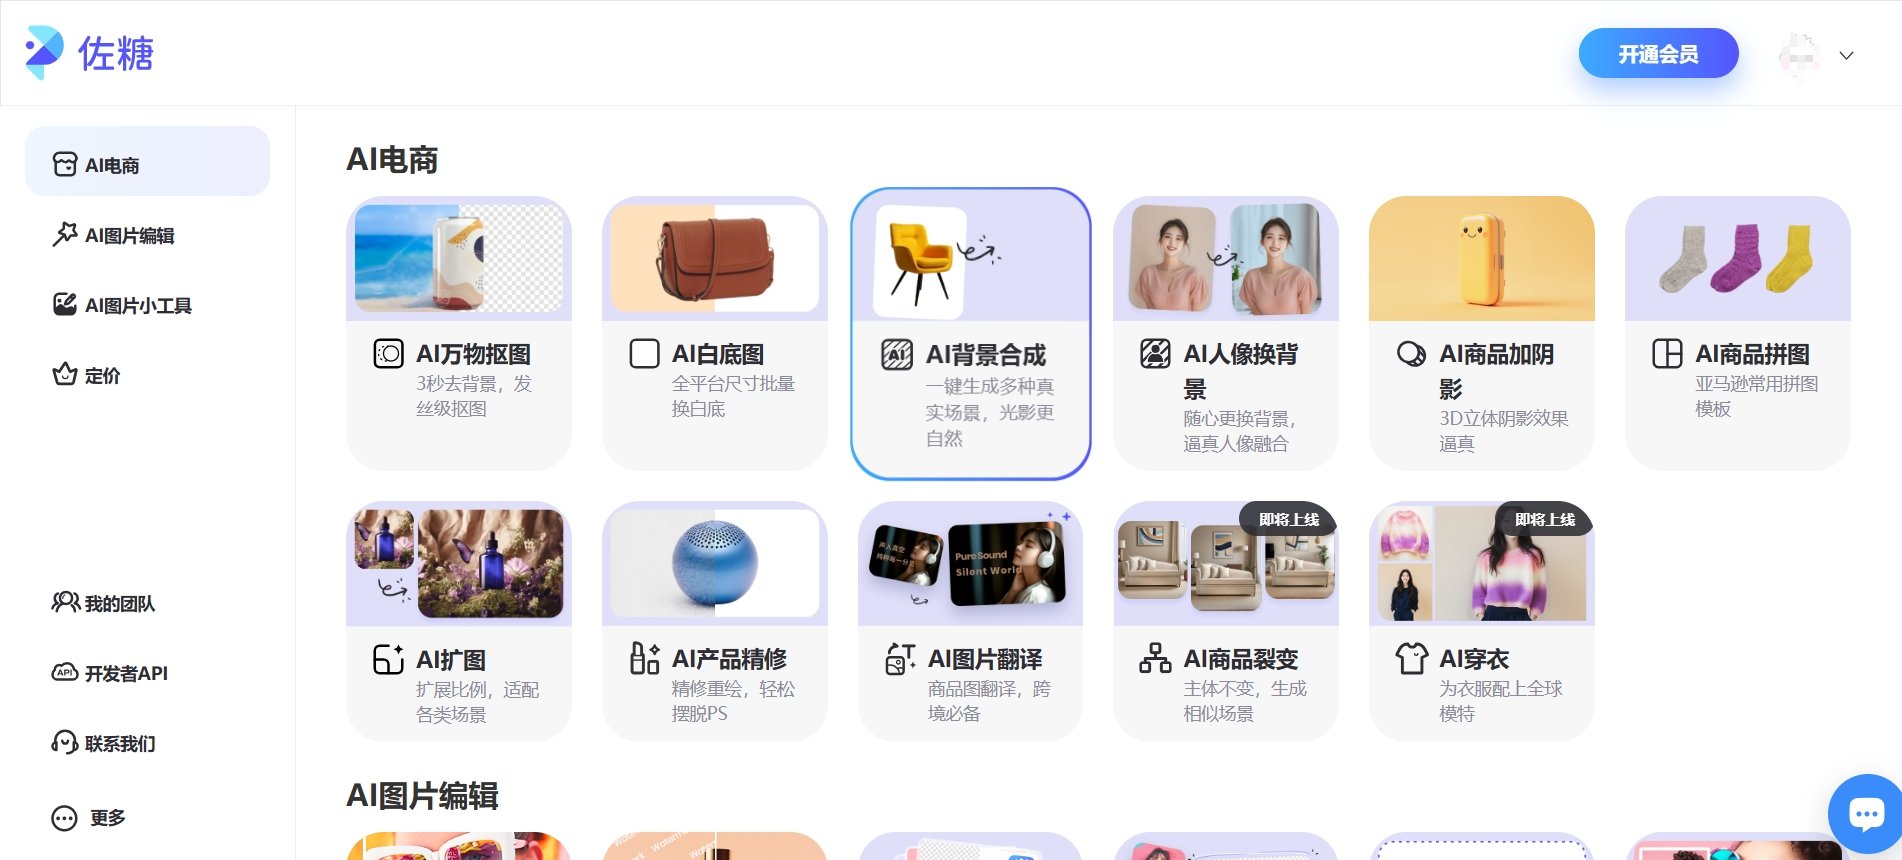Click the AI电商 sidebar shop icon
The height and width of the screenshot is (860, 1902).
pos(65,164)
